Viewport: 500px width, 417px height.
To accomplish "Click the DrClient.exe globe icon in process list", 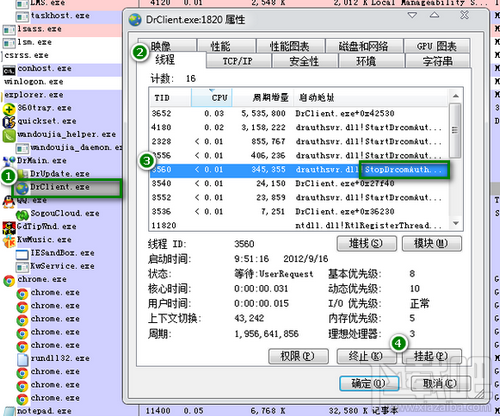I will click(x=22, y=188).
